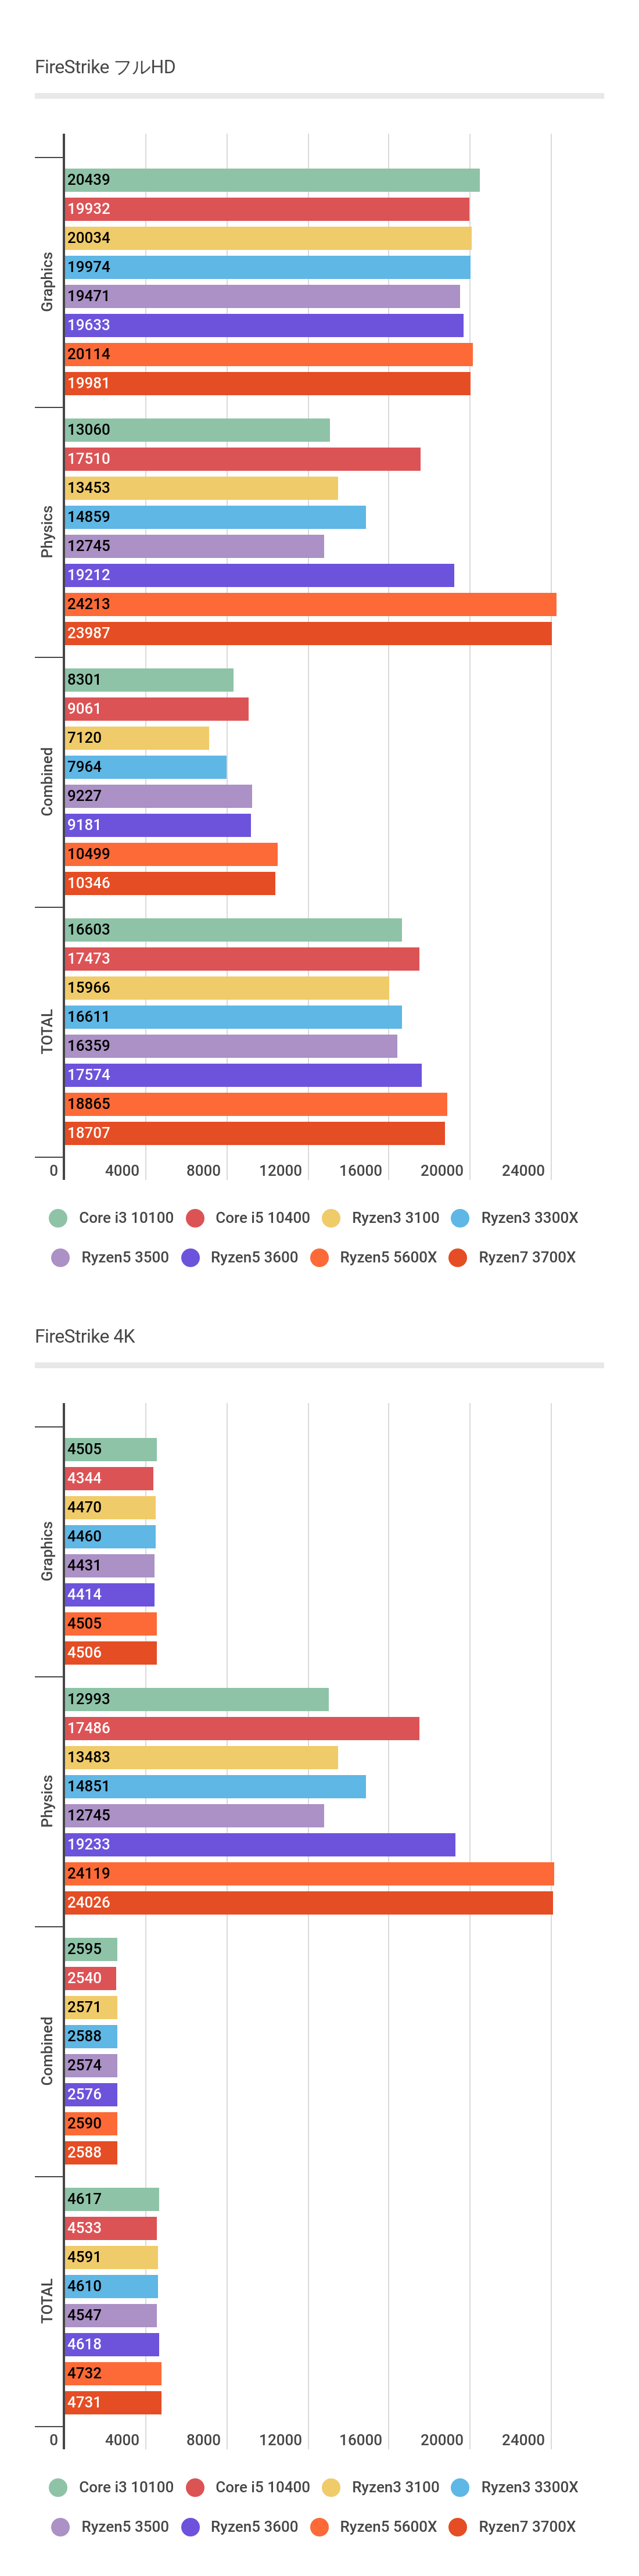Select the 20439 Graphics bar
The image size is (639, 2576).
(x=272, y=180)
